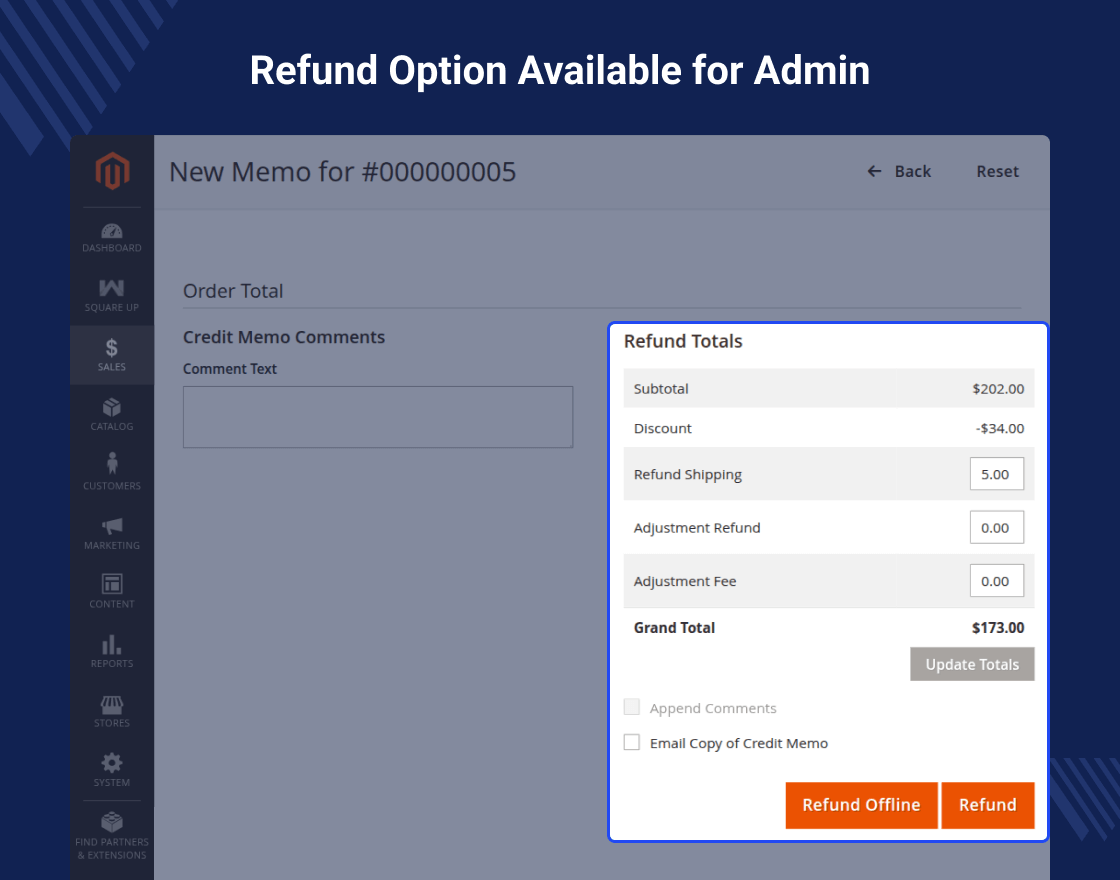The width and height of the screenshot is (1120, 880).
Task: Open the Square Up sidebar icon
Action: point(112,289)
